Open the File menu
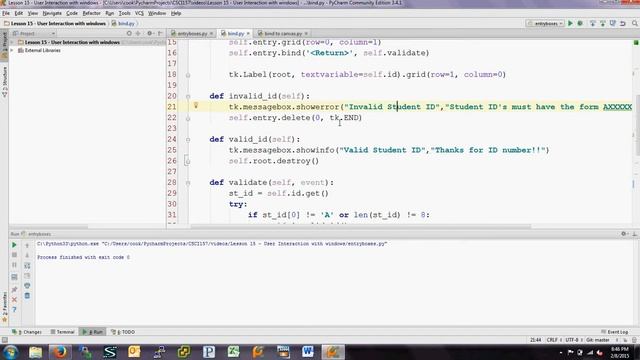640x360 pixels. 6,13
